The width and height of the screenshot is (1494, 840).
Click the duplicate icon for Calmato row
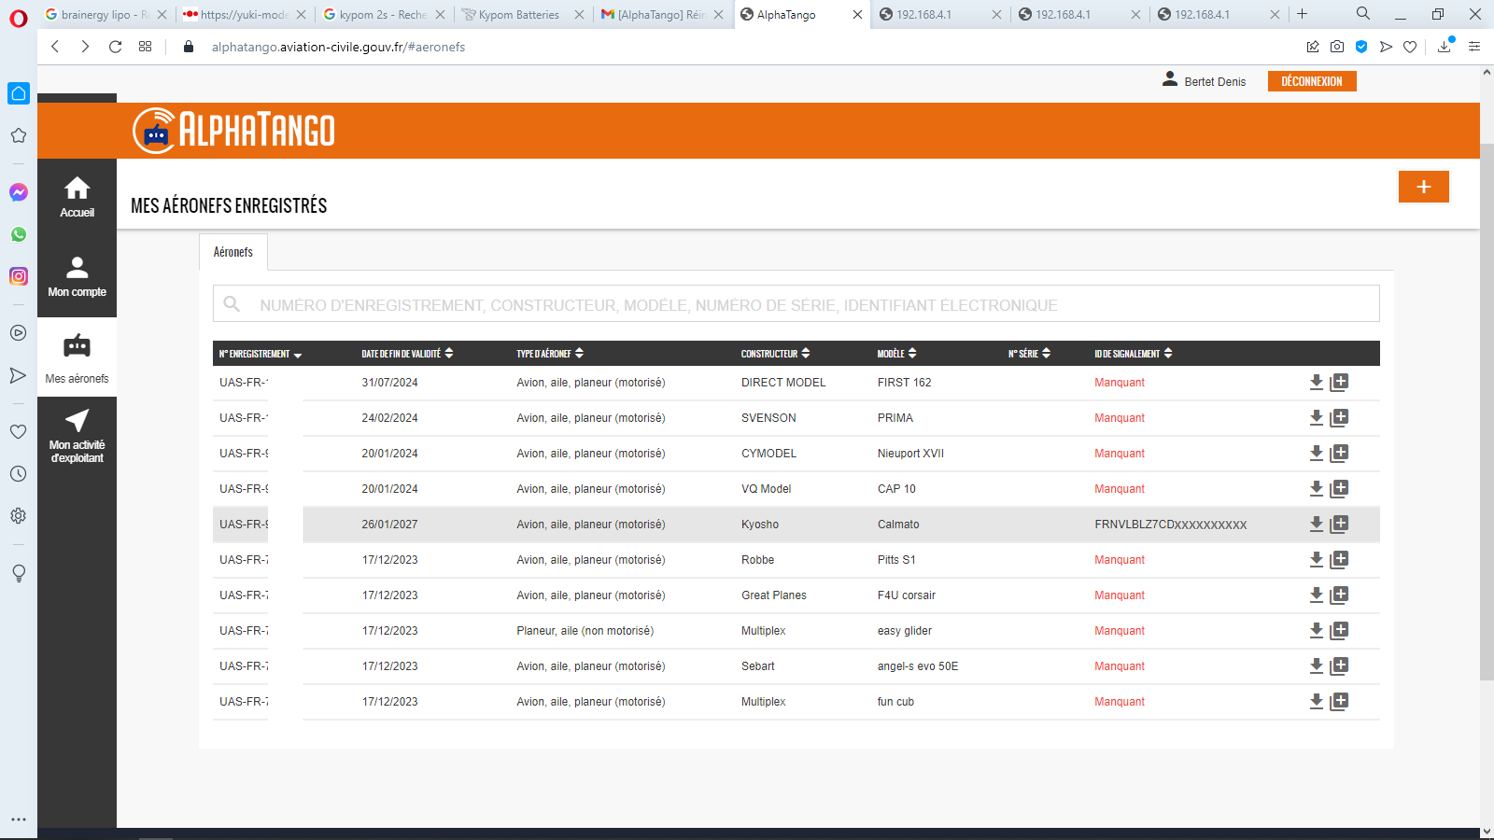click(1339, 524)
